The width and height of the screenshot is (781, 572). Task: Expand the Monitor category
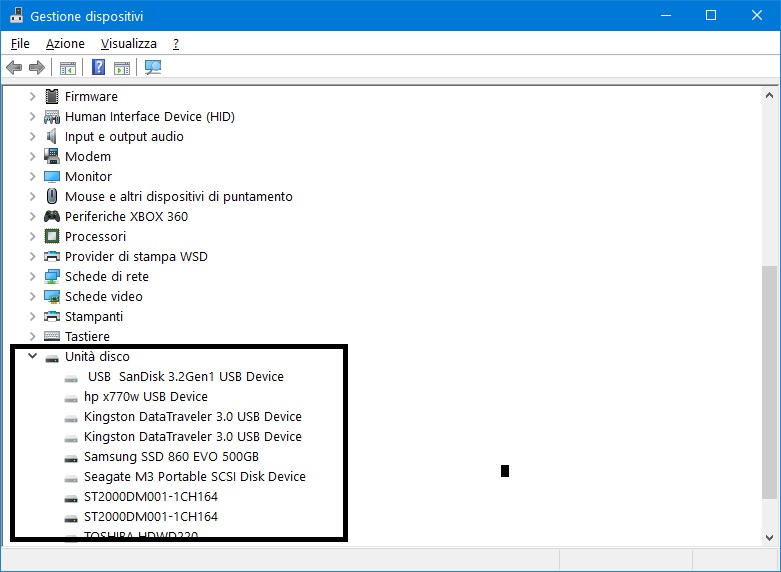coord(32,176)
